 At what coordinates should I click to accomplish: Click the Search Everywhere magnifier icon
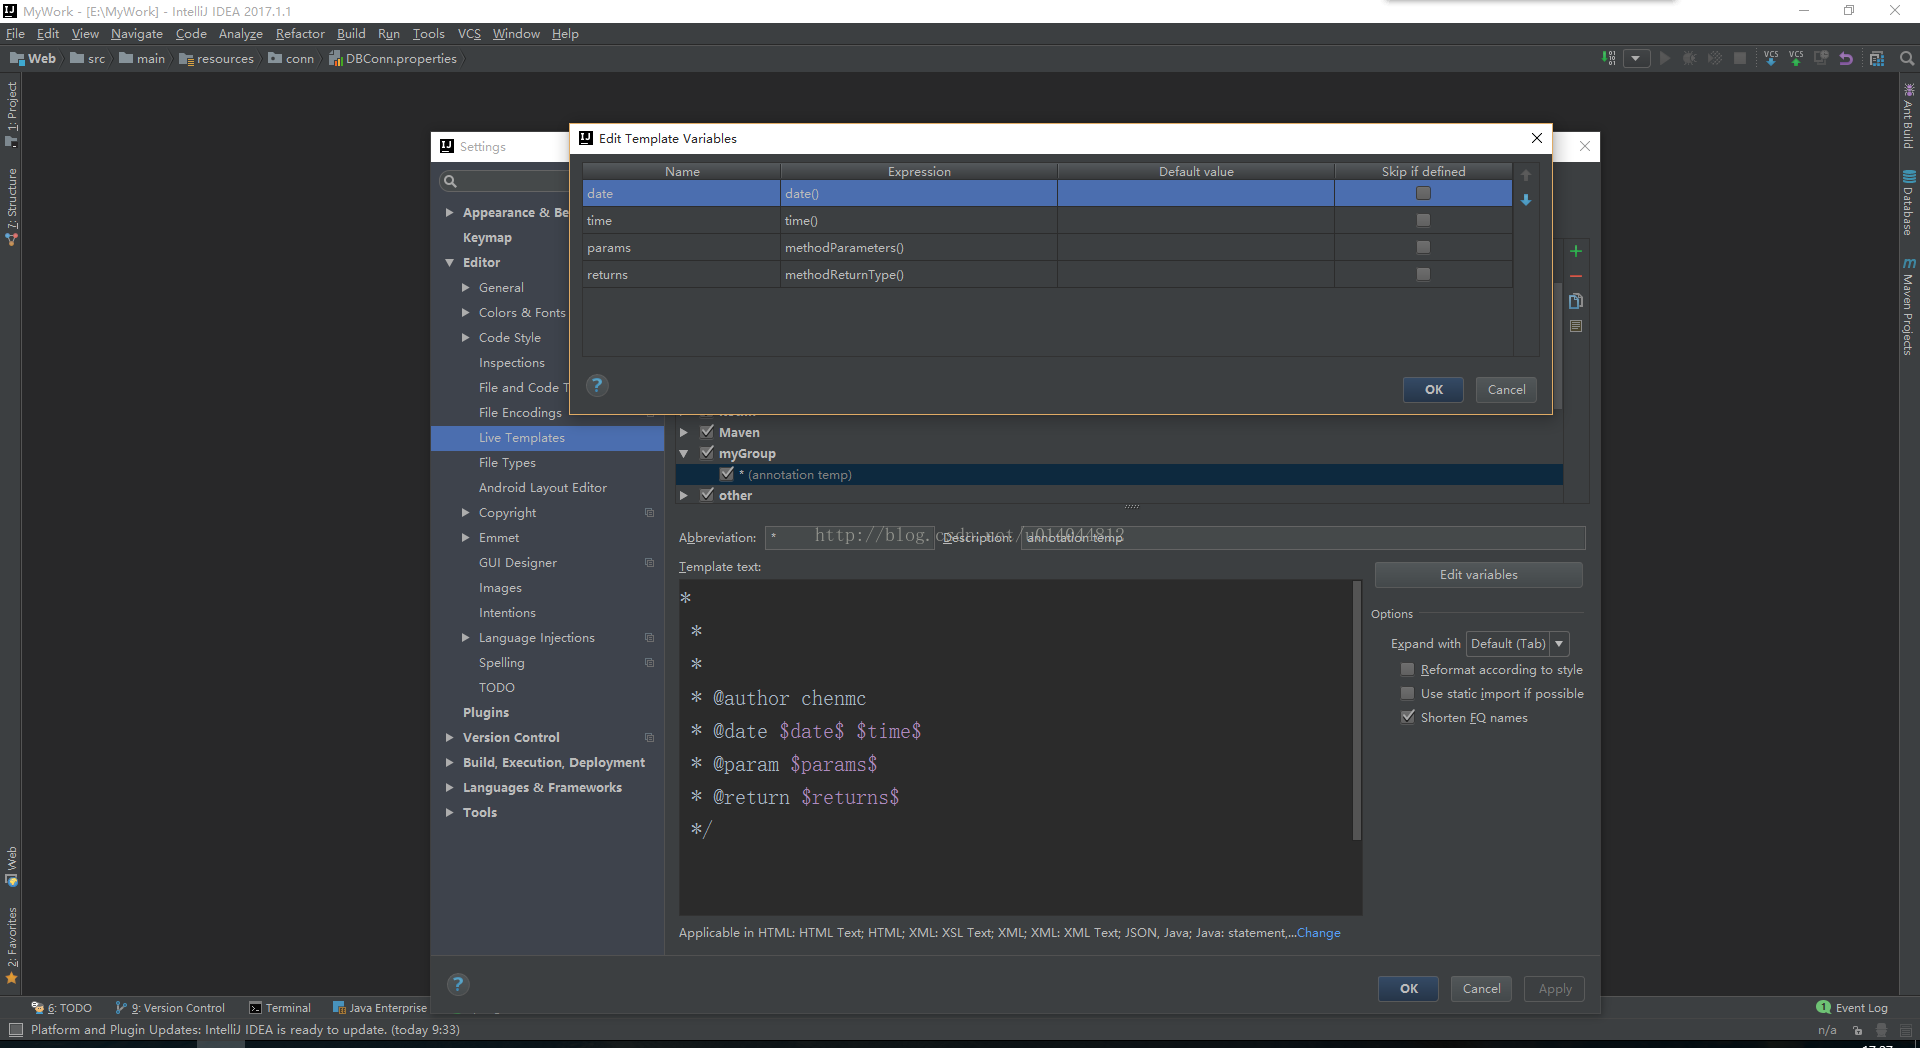pyautogui.click(x=1907, y=58)
